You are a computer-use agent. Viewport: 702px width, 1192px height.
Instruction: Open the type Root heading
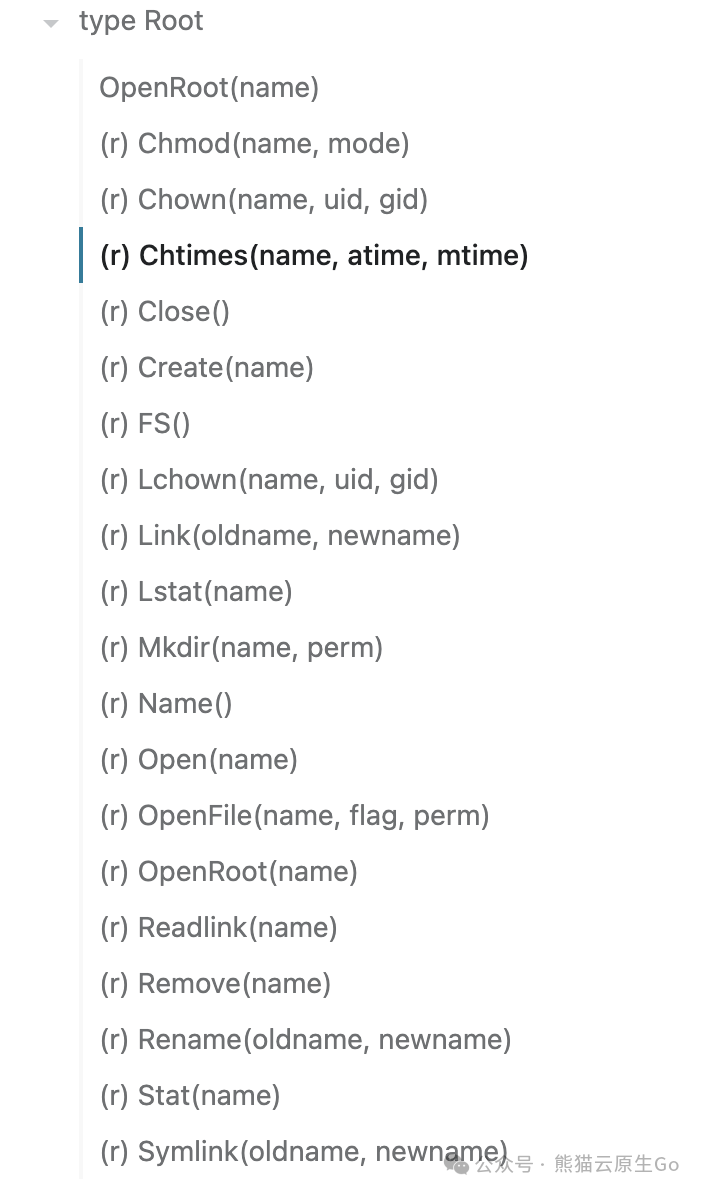141,21
